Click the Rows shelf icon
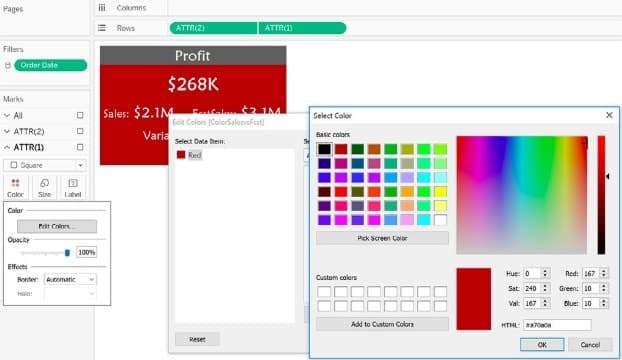This screenshot has width=622, height=360. 102,28
